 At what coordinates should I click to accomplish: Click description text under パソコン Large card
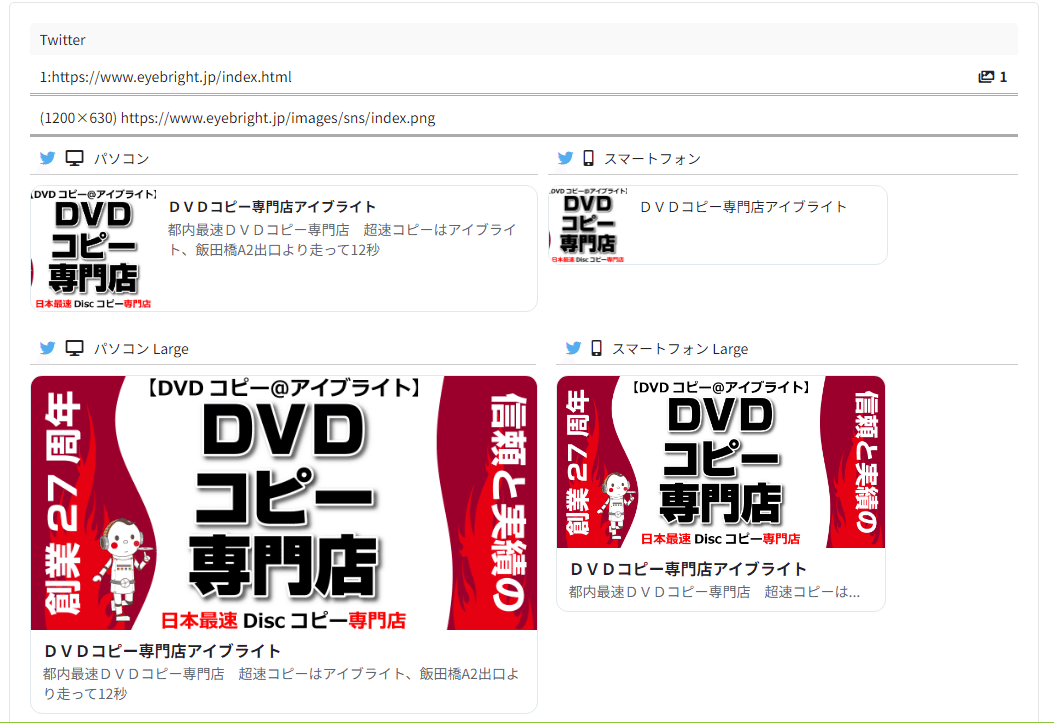[x=281, y=683]
